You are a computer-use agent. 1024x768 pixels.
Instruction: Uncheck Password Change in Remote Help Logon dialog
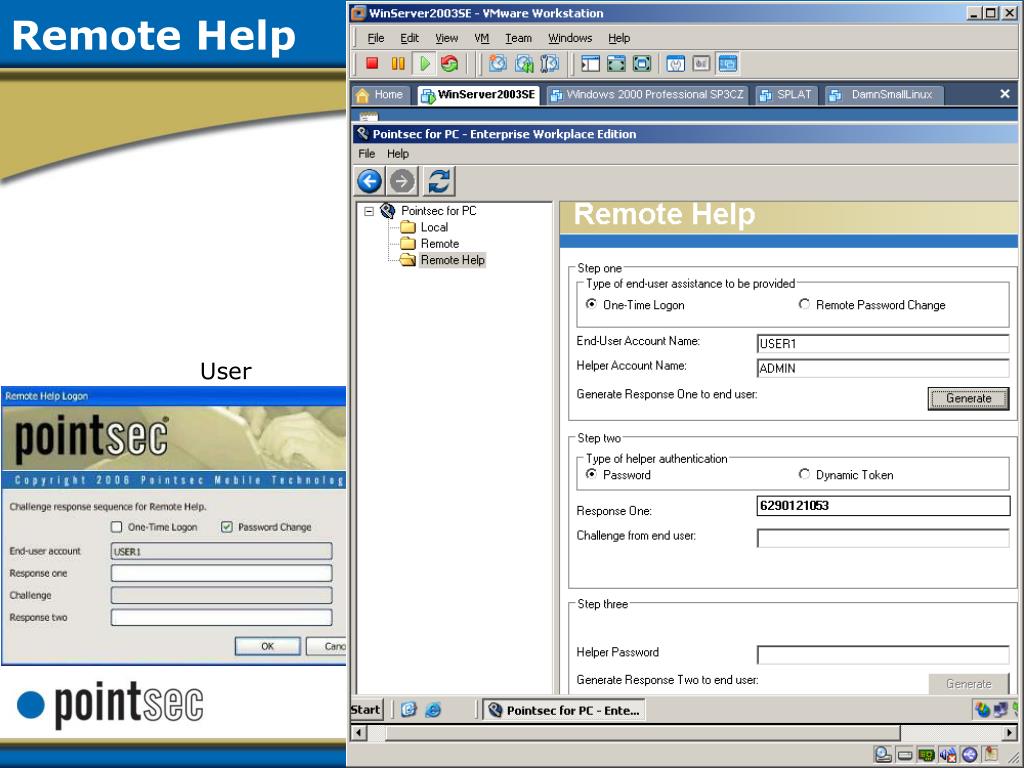click(227, 527)
